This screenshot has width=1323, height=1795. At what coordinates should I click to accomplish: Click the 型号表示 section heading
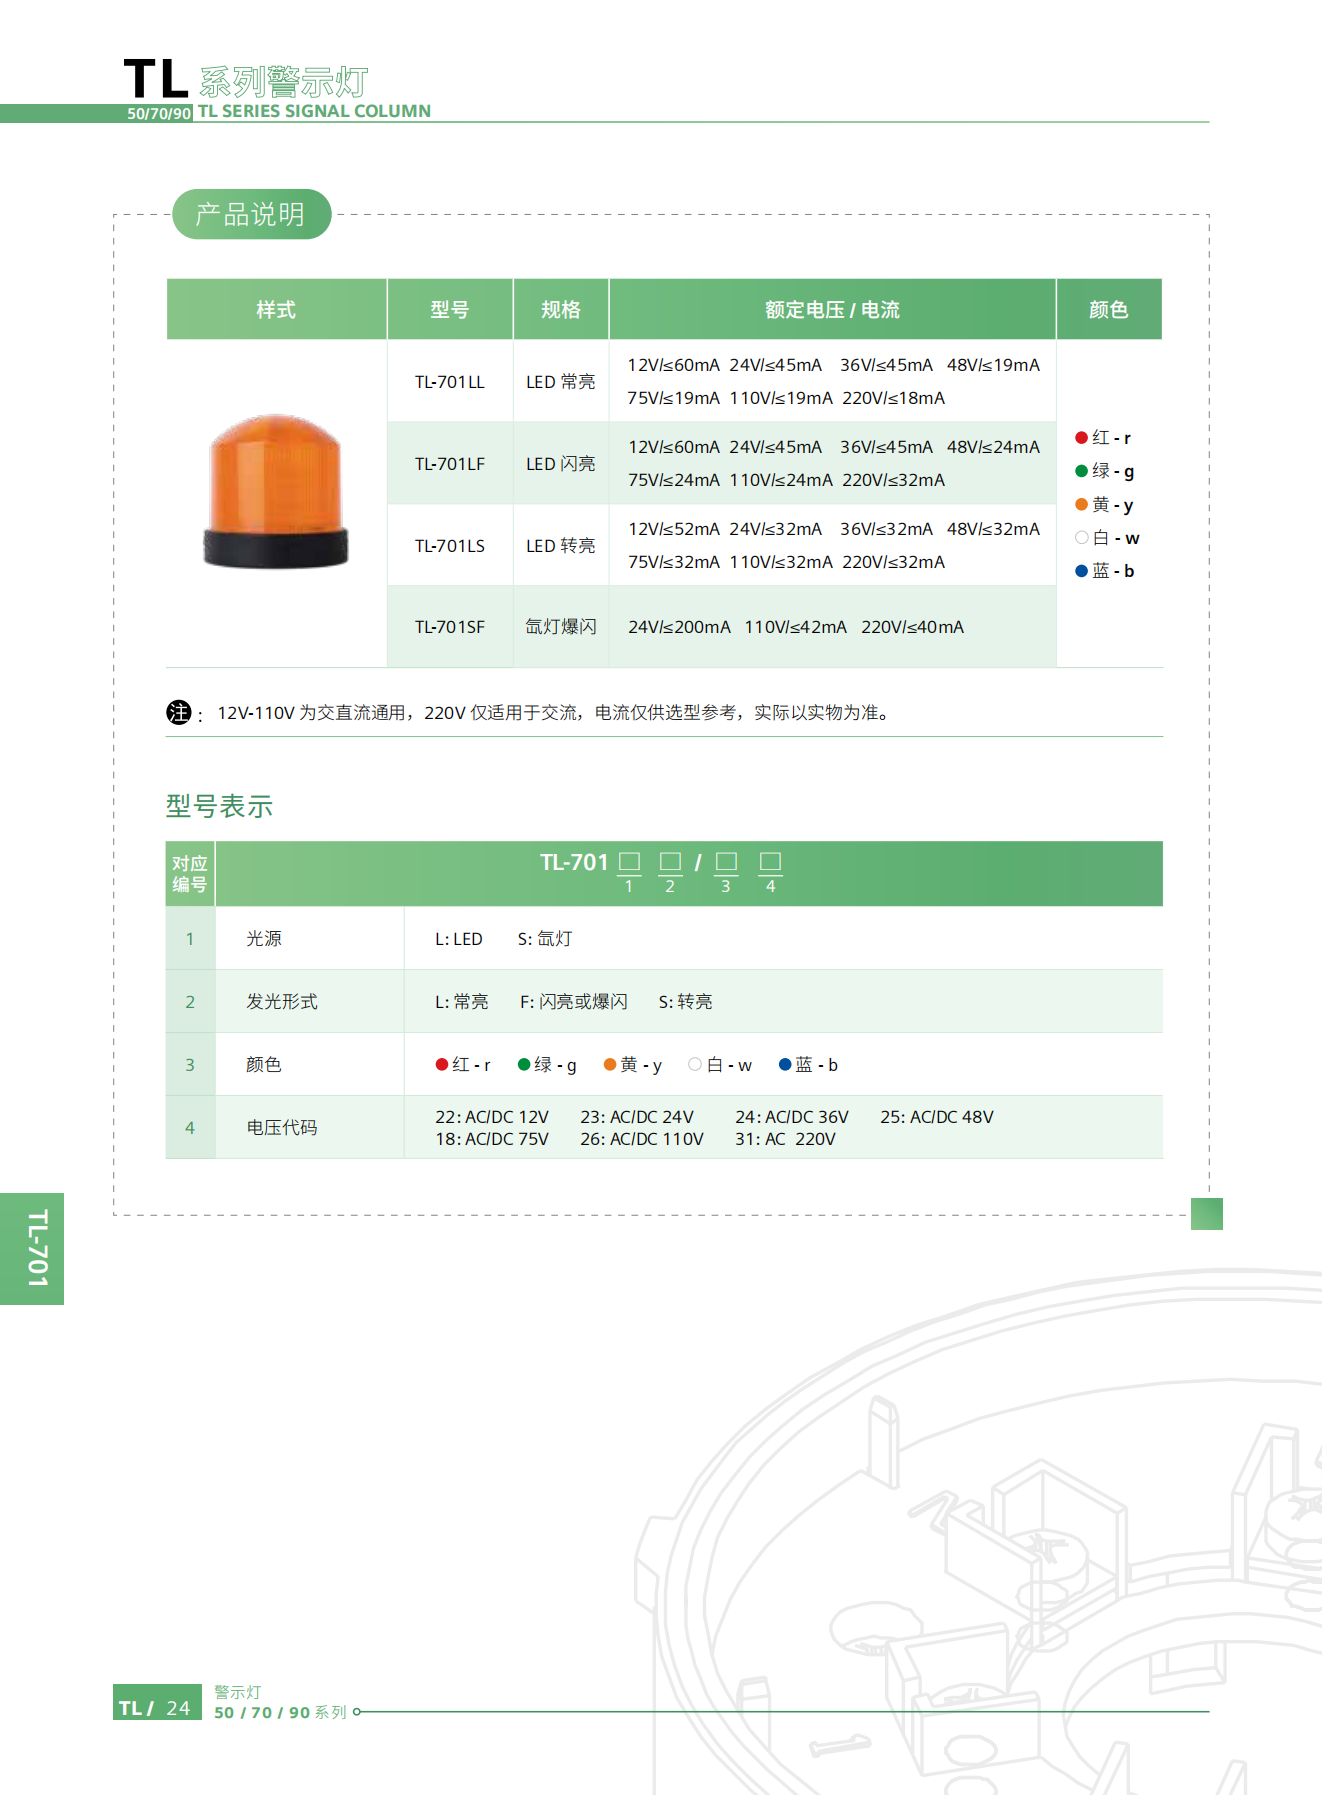(x=220, y=806)
